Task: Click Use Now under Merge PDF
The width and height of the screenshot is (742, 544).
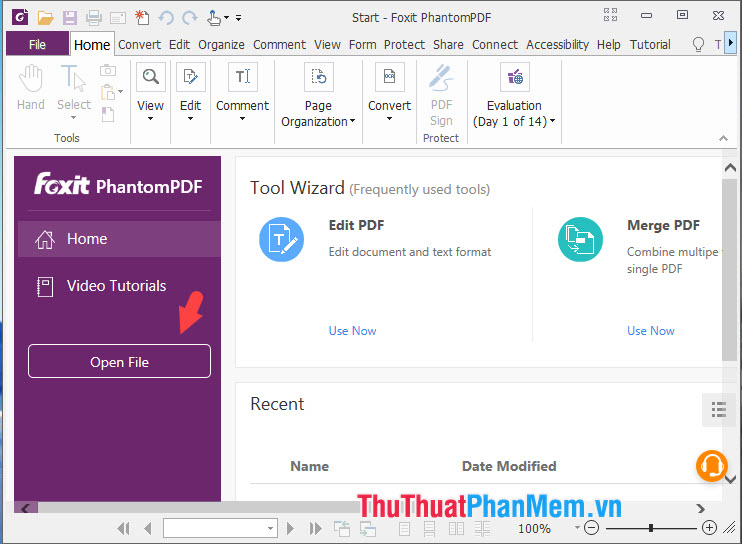Action: [x=651, y=331]
